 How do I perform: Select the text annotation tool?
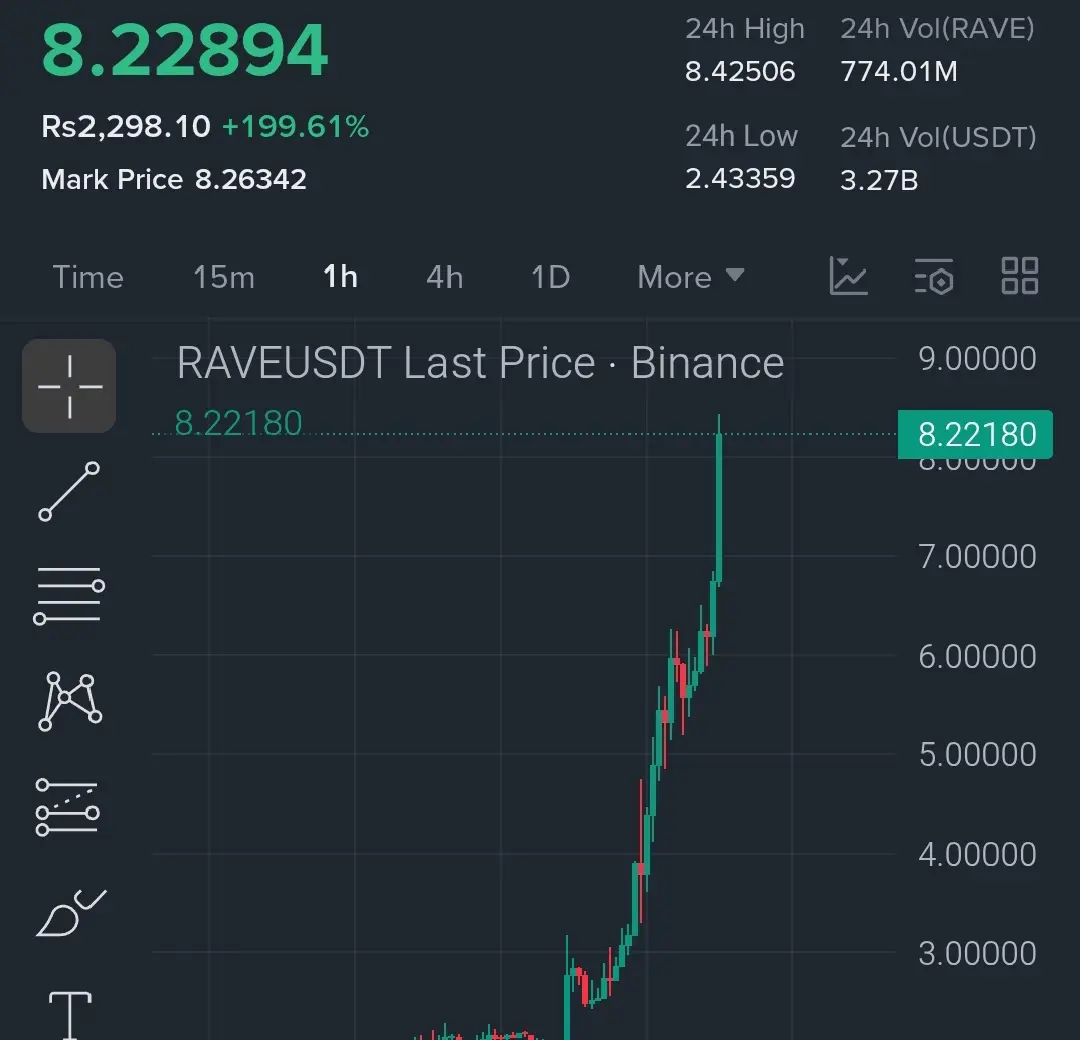click(70, 1015)
